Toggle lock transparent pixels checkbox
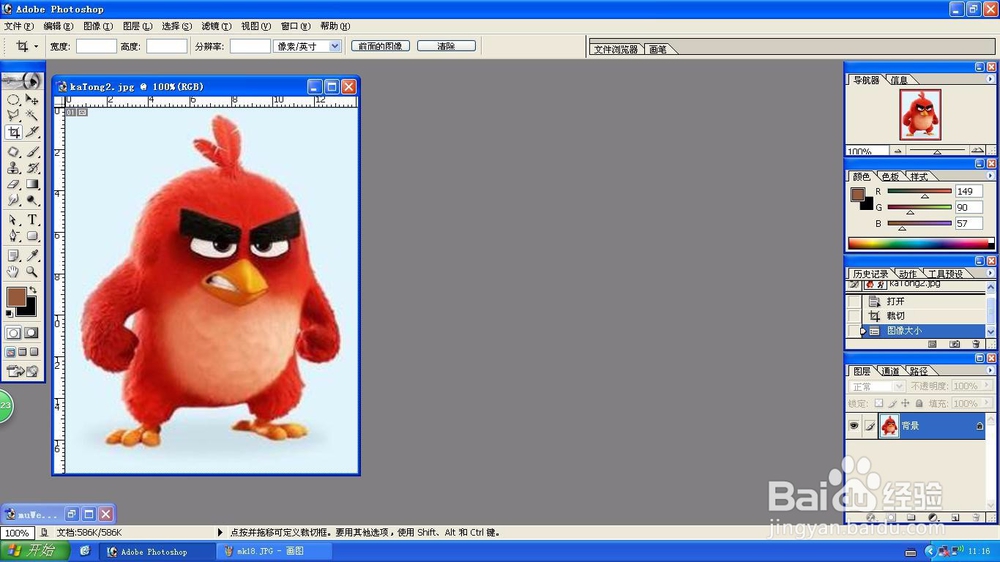 879,403
